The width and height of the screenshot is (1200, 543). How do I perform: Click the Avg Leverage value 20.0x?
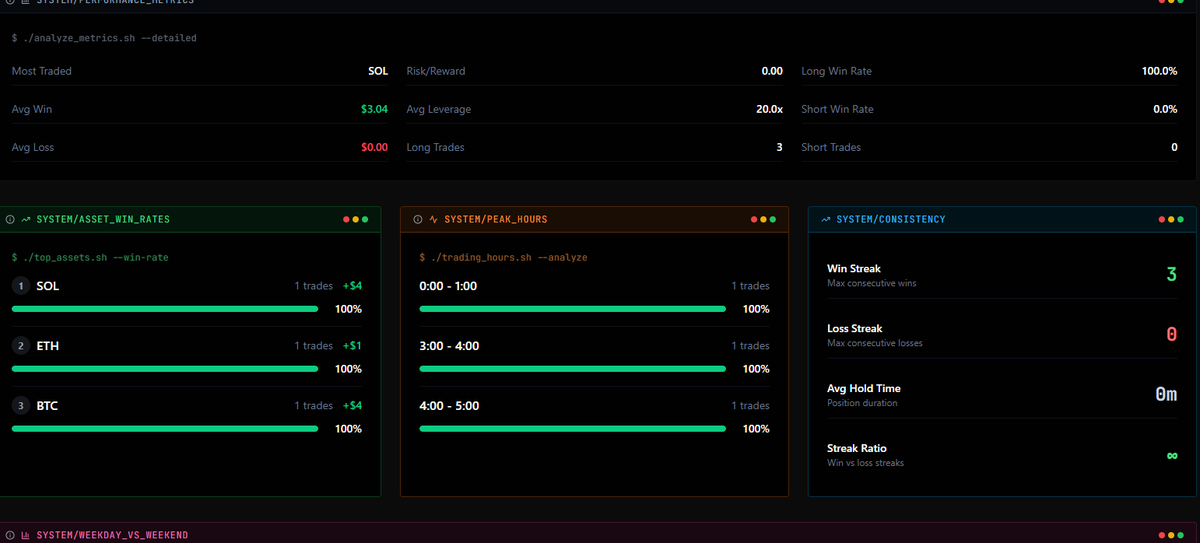[x=769, y=109]
